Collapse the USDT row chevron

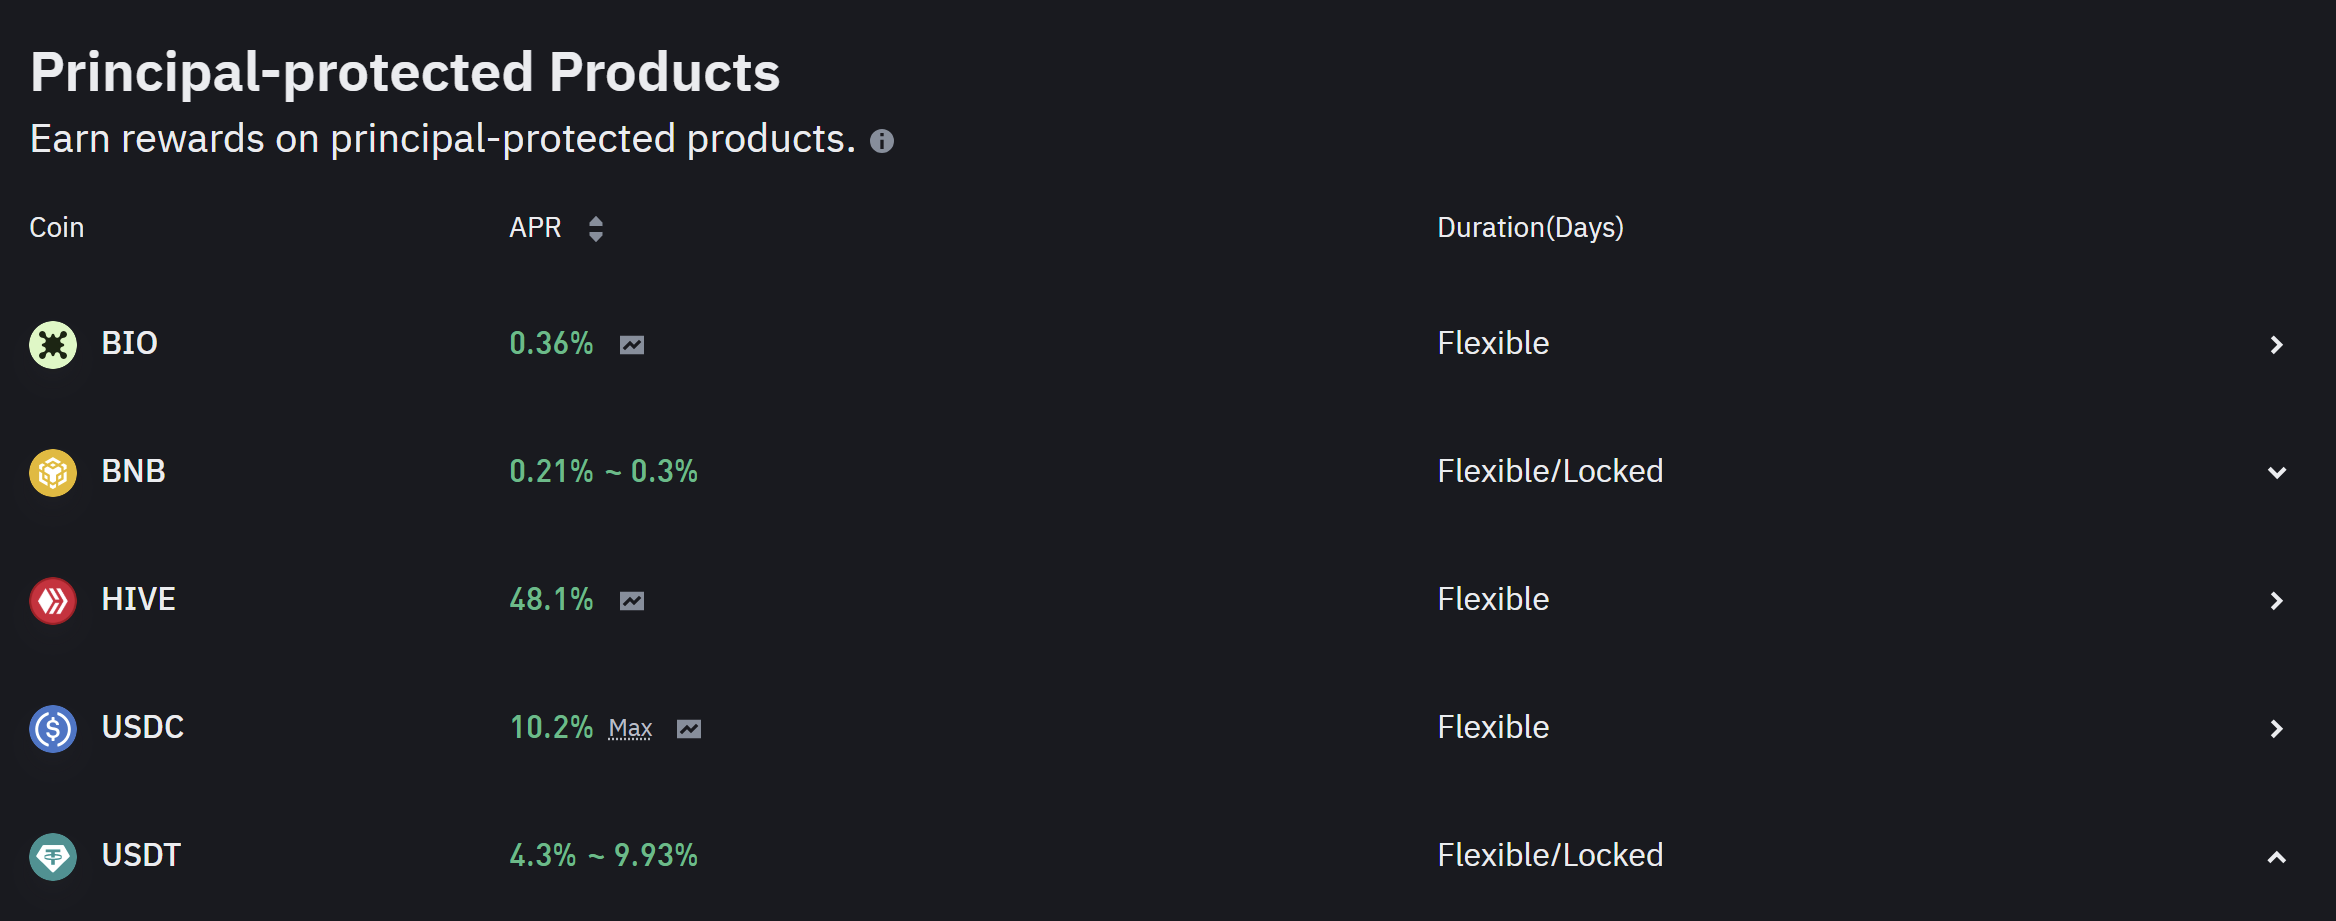tap(2277, 857)
